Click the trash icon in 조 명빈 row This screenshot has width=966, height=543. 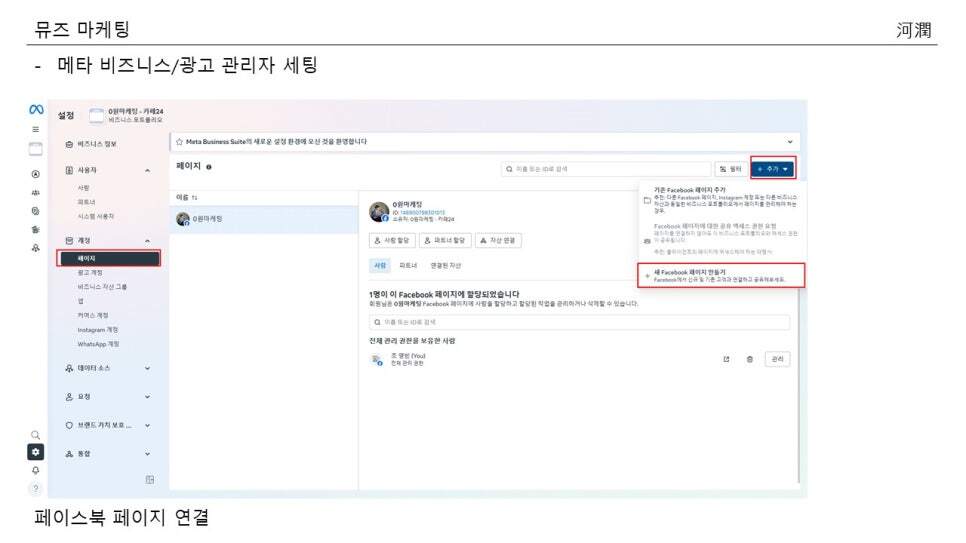(x=750, y=359)
